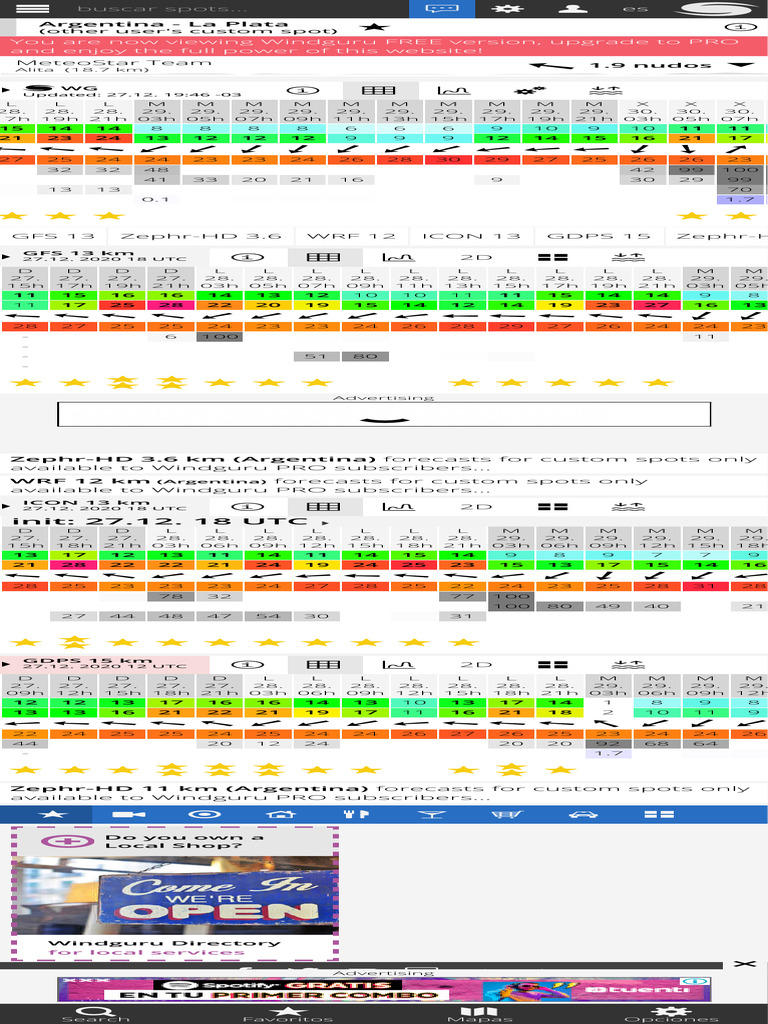This screenshot has width=768, height=1024.
Task: Open spot info icon beside Argentina - La Plata
Action: 741,27
